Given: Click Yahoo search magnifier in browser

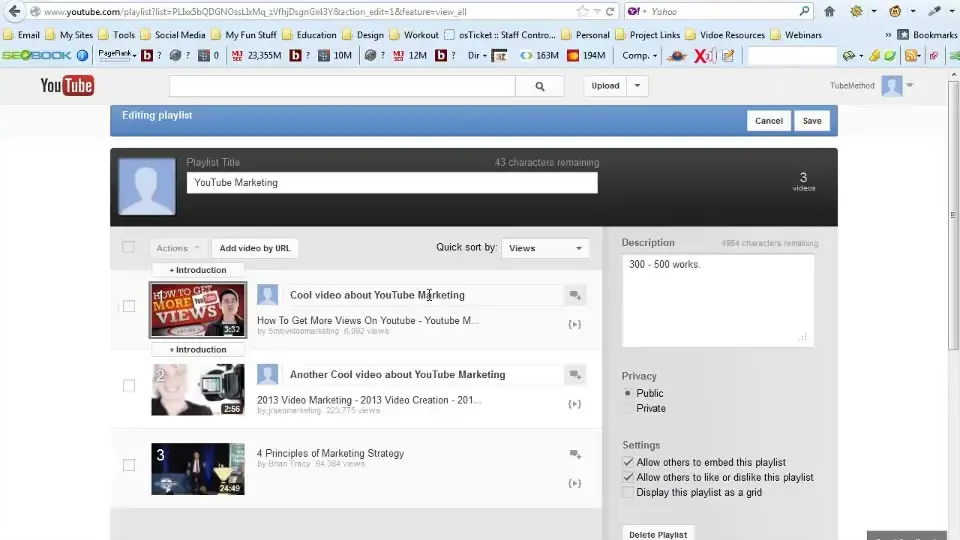Looking at the screenshot, I should [x=804, y=11].
